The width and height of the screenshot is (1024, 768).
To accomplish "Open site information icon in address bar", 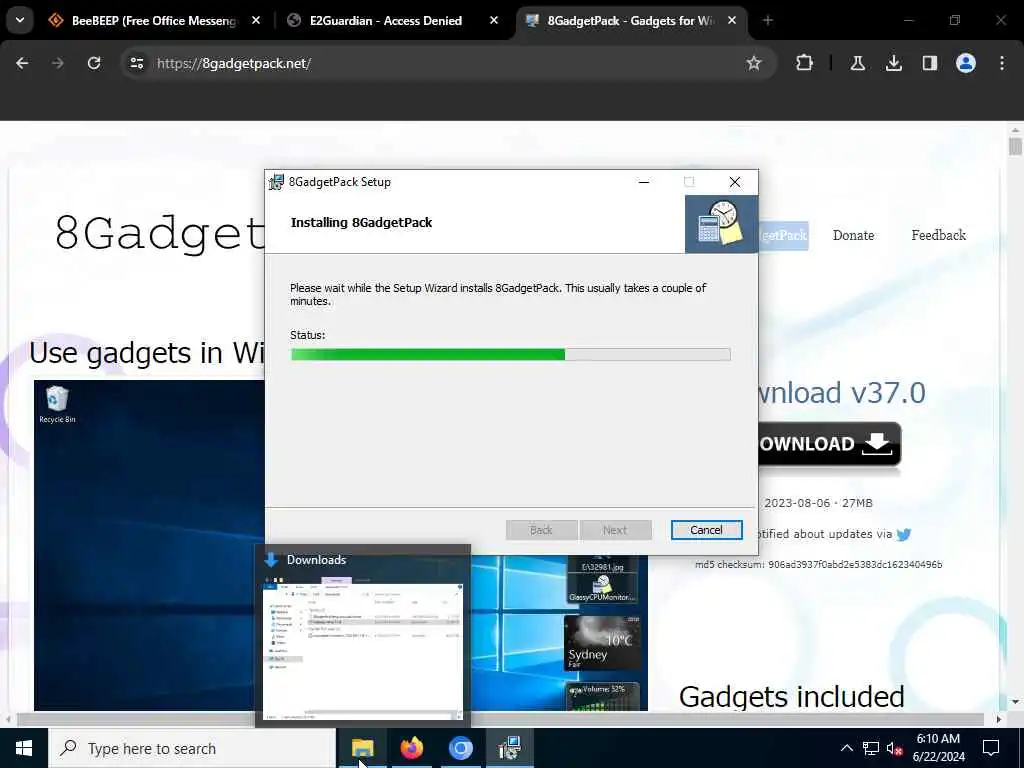I will (x=137, y=63).
